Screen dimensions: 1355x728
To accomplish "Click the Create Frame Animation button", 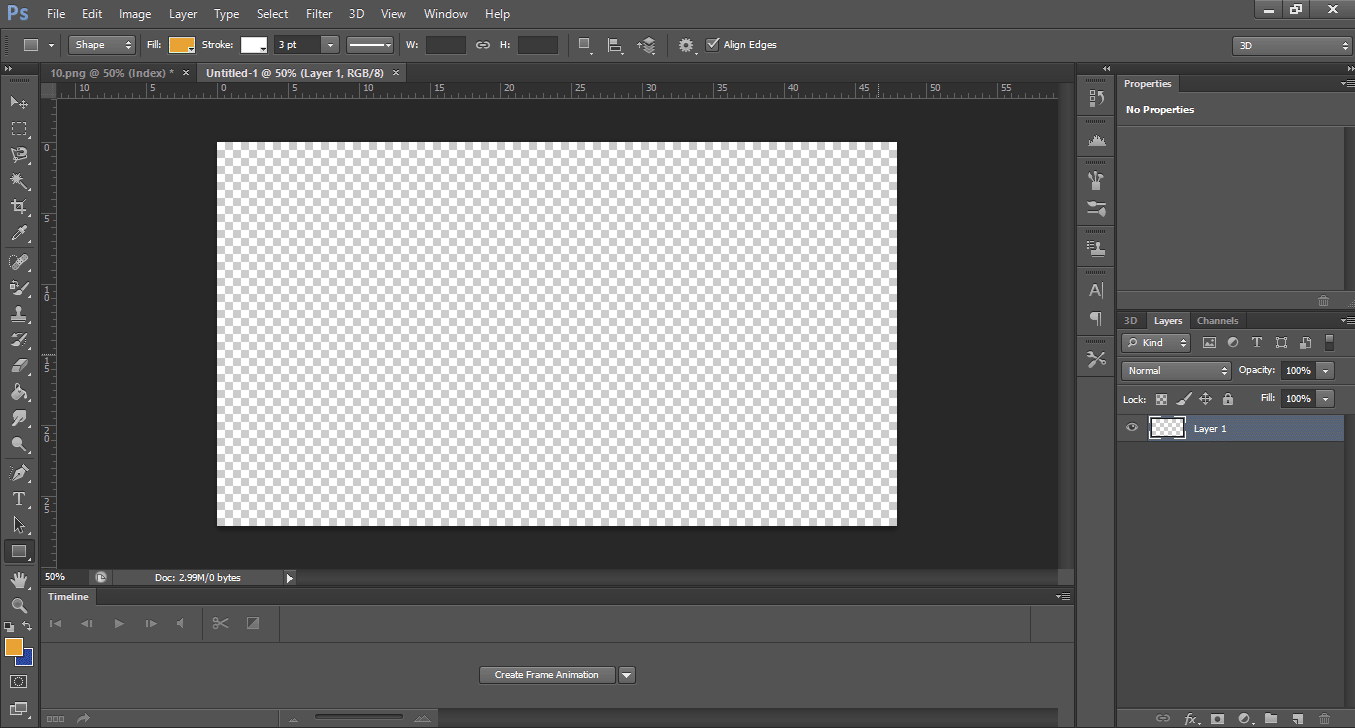I will (547, 675).
